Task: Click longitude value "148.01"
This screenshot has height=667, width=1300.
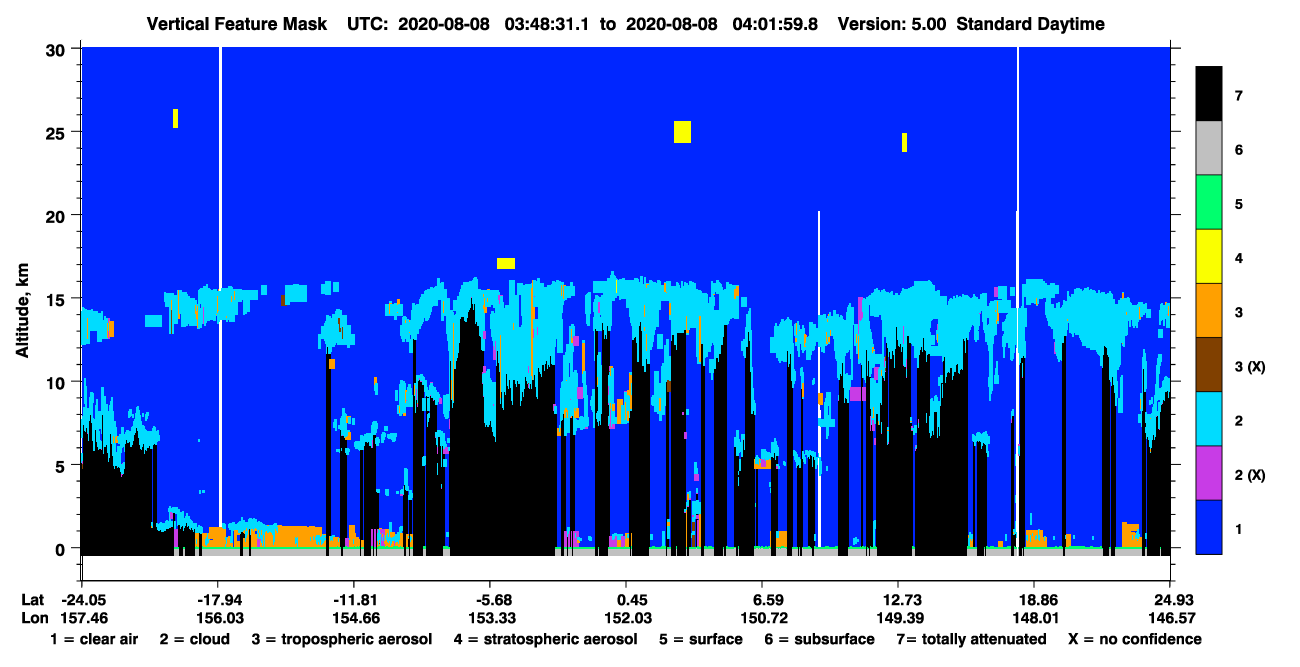Action: pos(1034,618)
